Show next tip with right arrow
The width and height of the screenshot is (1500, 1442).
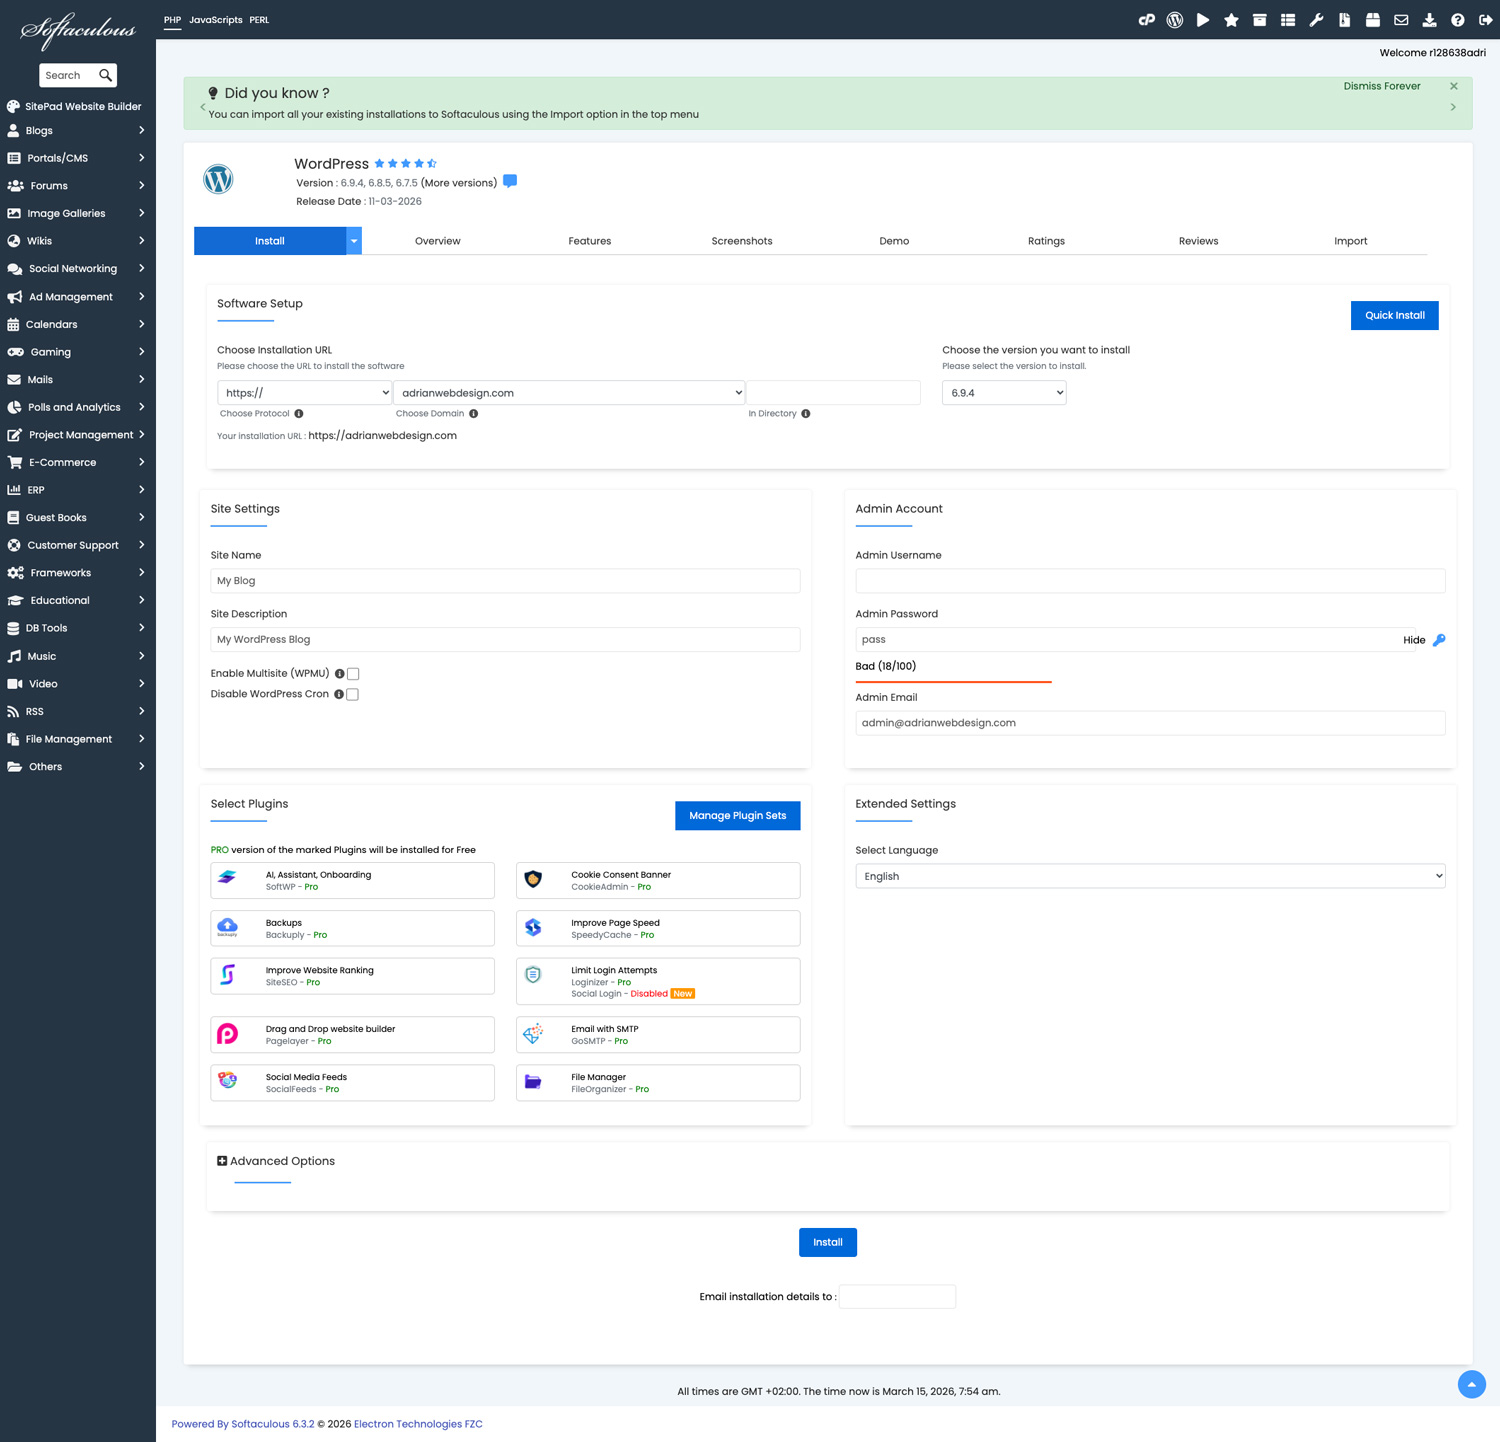pos(1453,107)
